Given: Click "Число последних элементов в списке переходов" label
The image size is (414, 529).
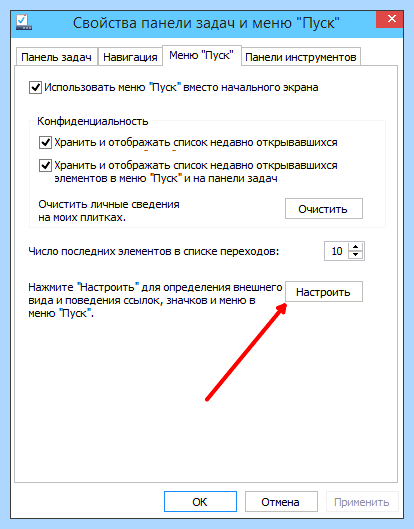Looking at the screenshot, I should click(154, 251).
